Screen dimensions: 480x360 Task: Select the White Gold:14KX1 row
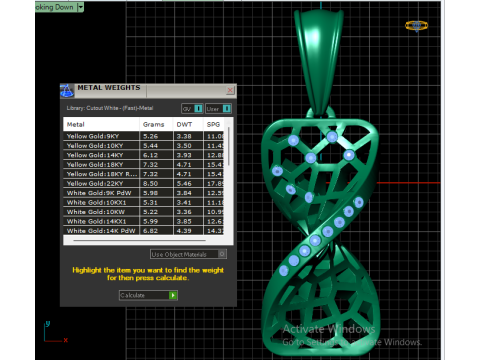[x=143, y=221]
